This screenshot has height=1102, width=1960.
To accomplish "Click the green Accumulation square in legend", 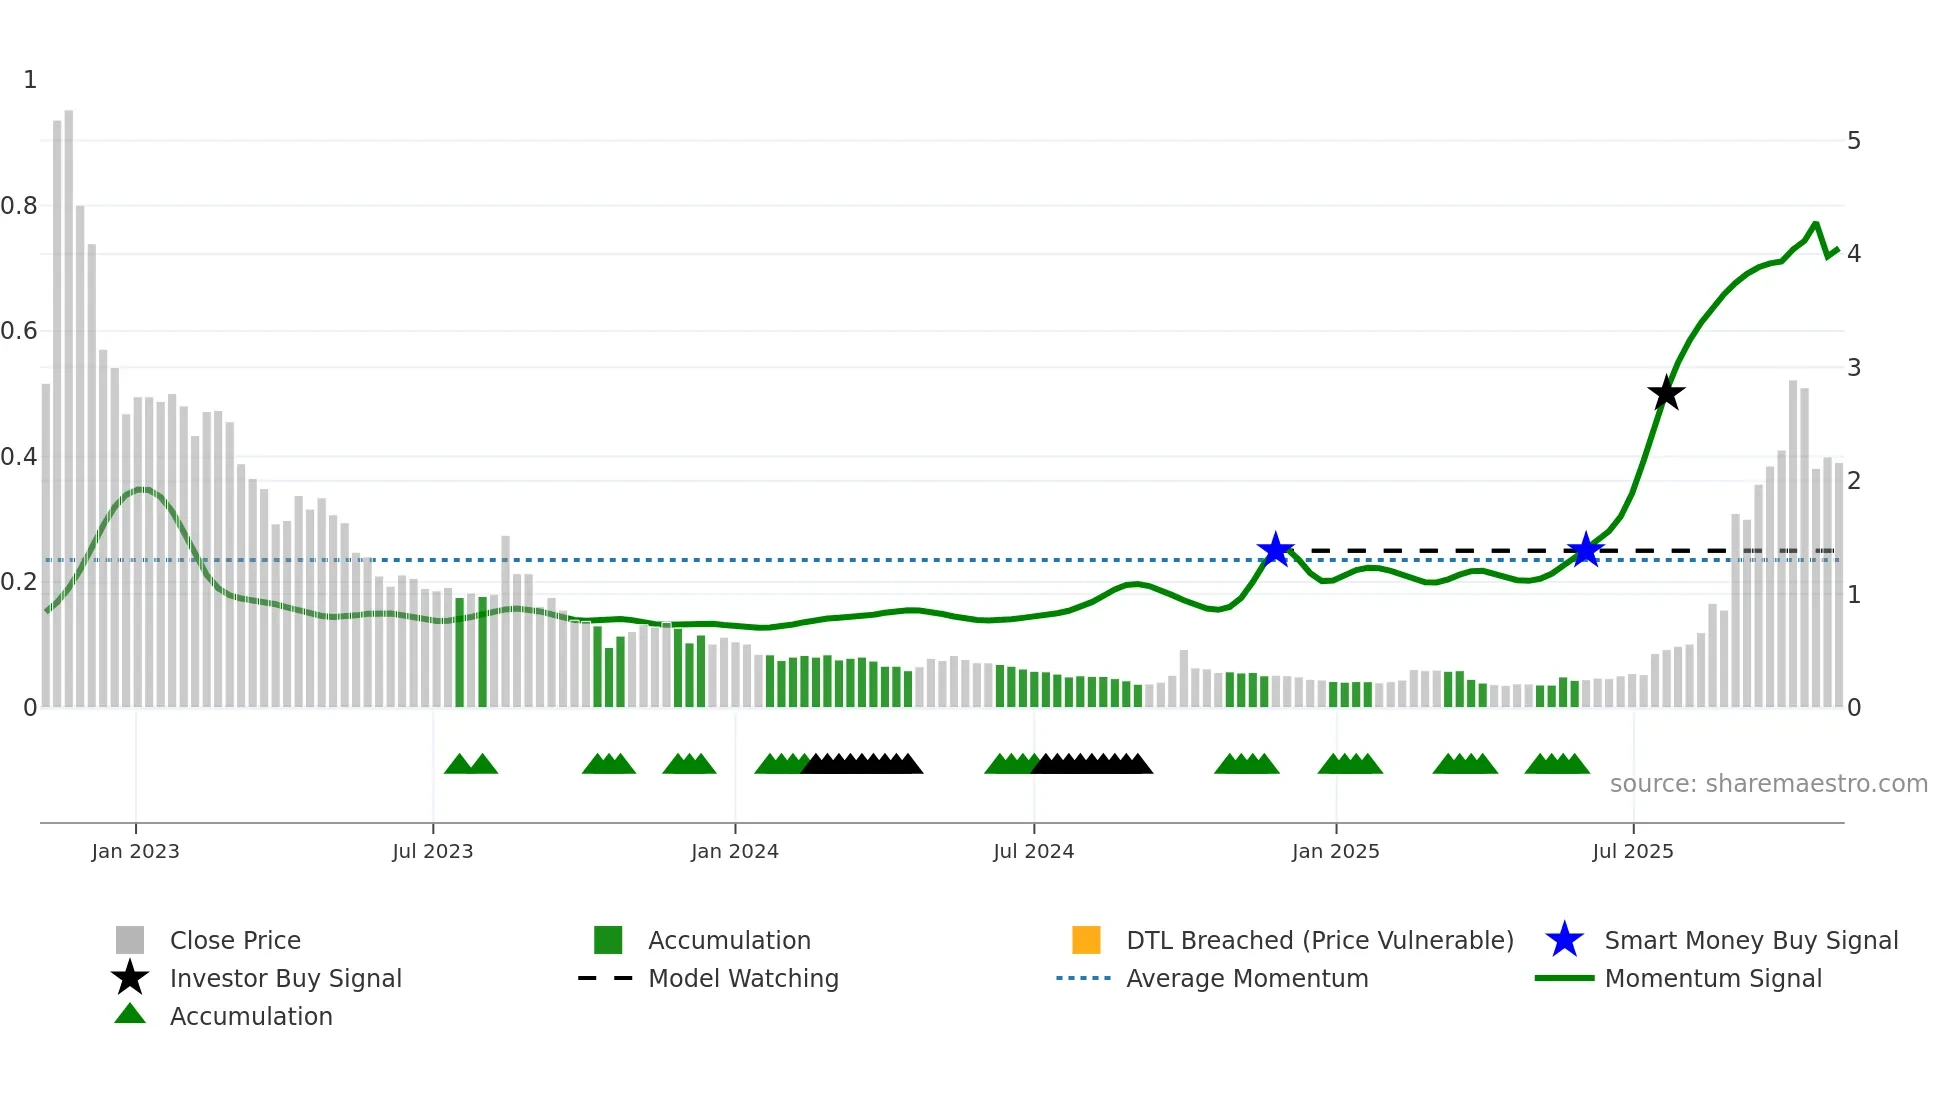I will click(x=608, y=940).
